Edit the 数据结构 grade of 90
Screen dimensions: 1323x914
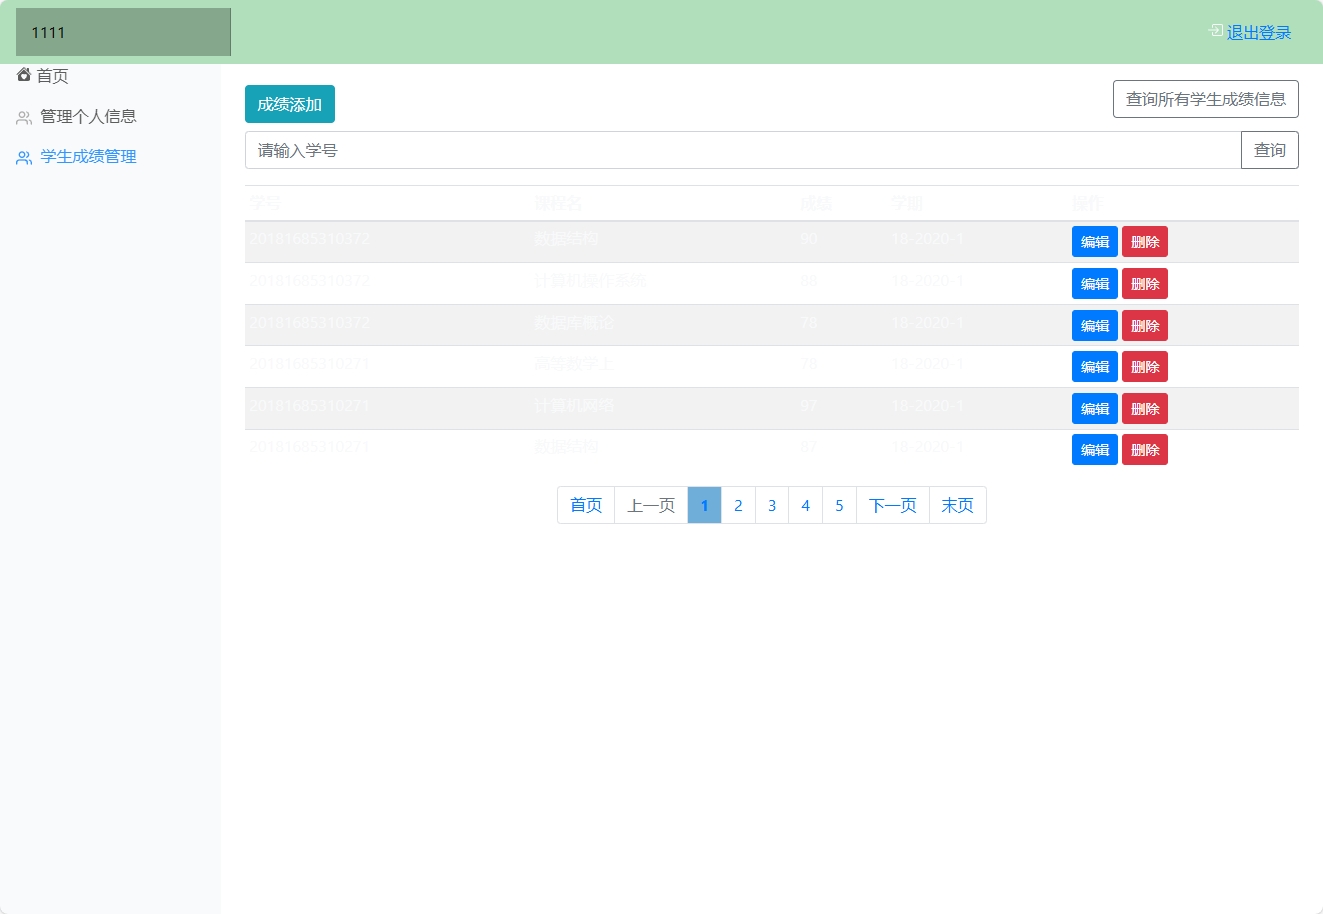pos(1094,241)
